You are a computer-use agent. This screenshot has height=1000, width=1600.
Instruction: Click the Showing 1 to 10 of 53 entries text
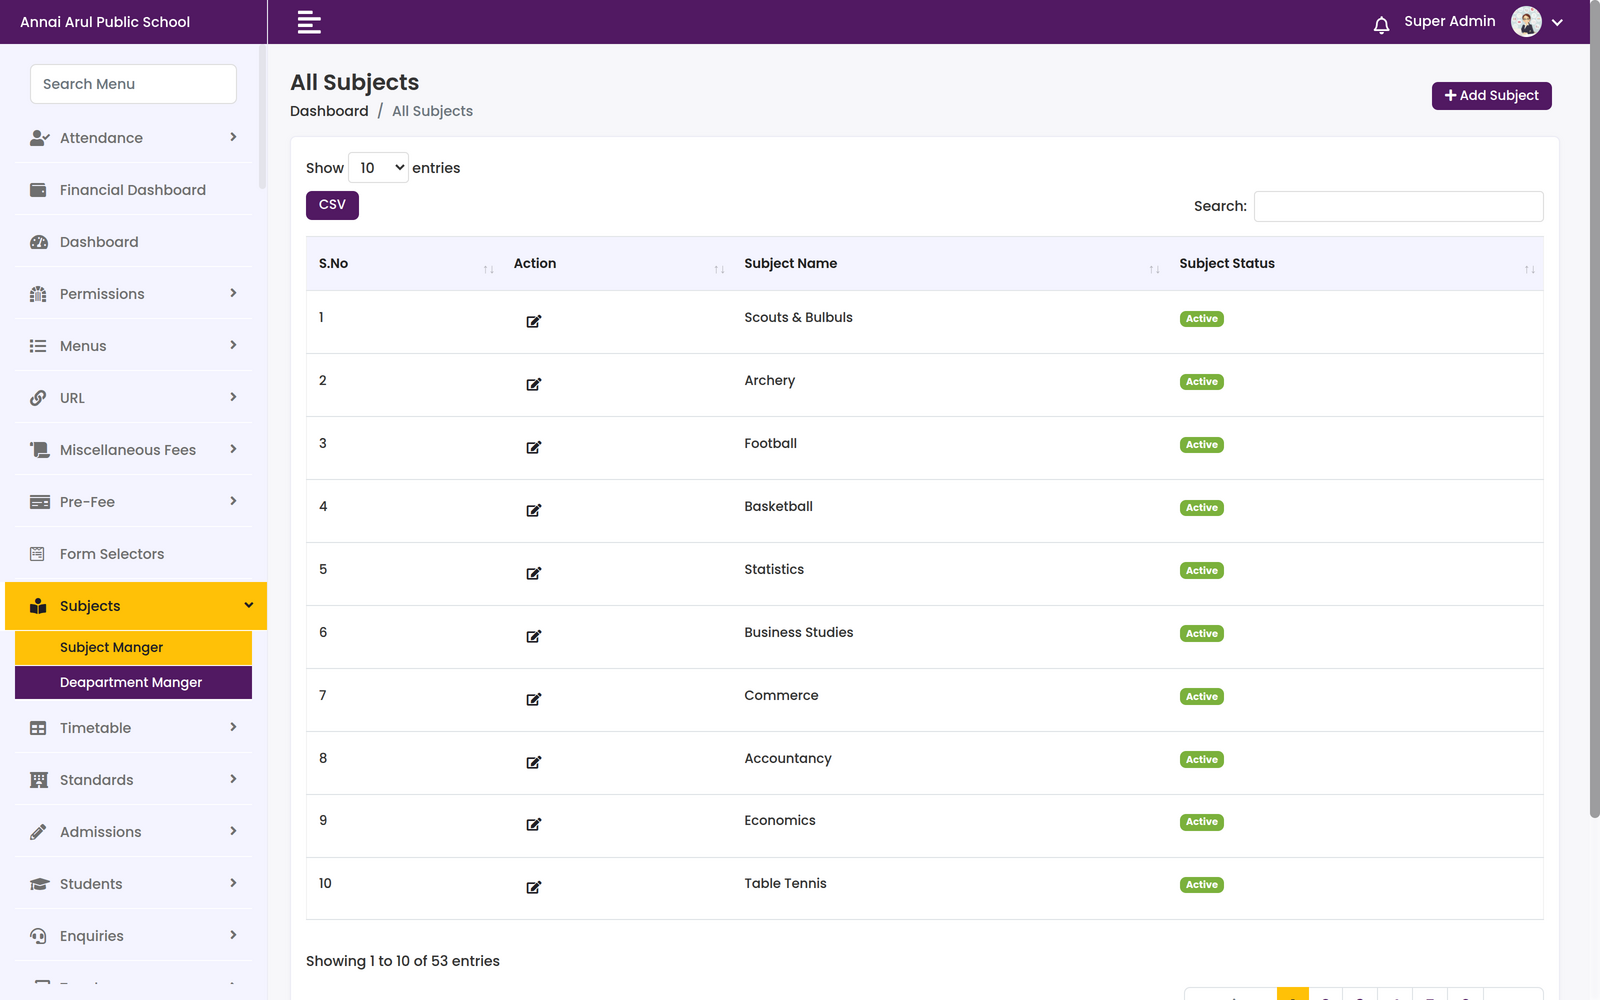[x=402, y=961]
